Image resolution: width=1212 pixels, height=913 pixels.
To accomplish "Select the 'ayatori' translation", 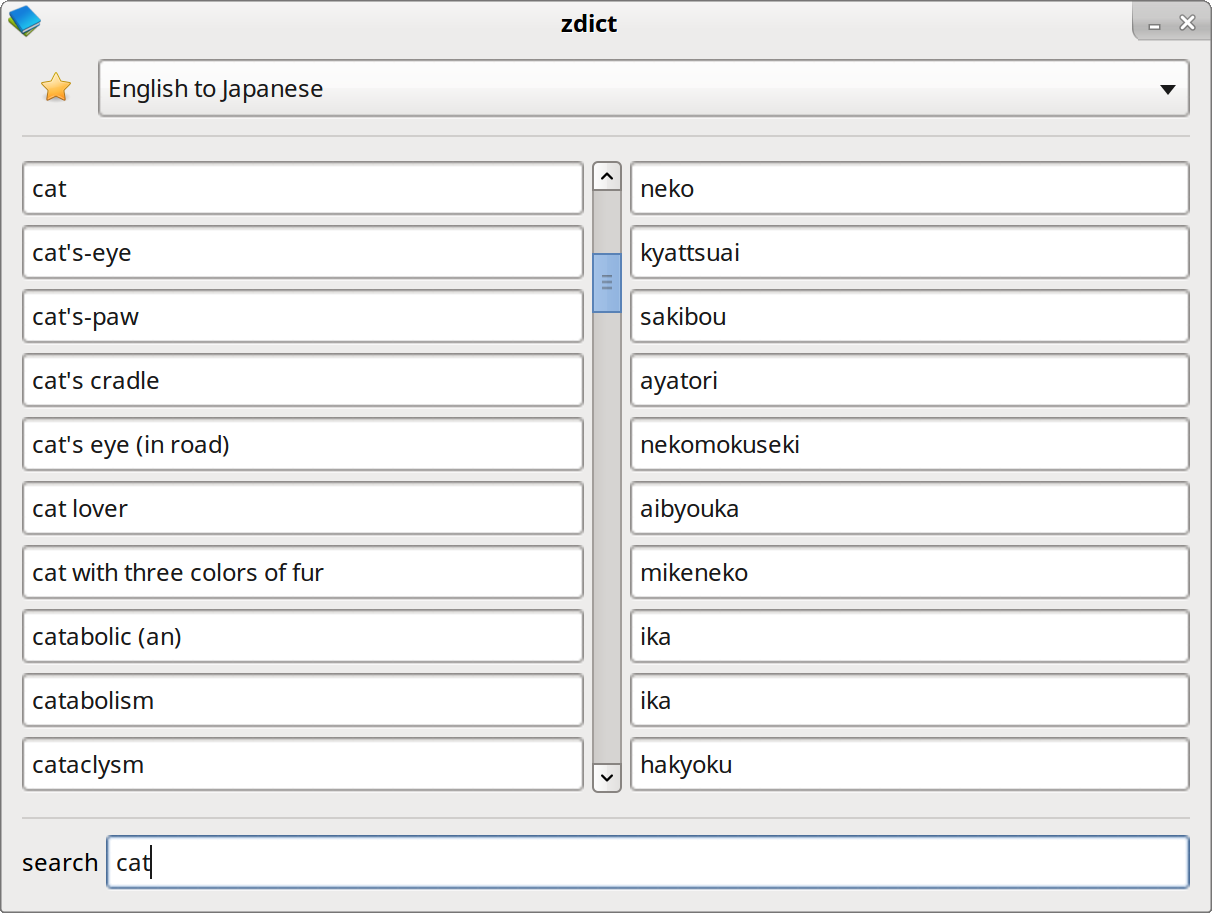I will pyautogui.click(x=909, y=381).
